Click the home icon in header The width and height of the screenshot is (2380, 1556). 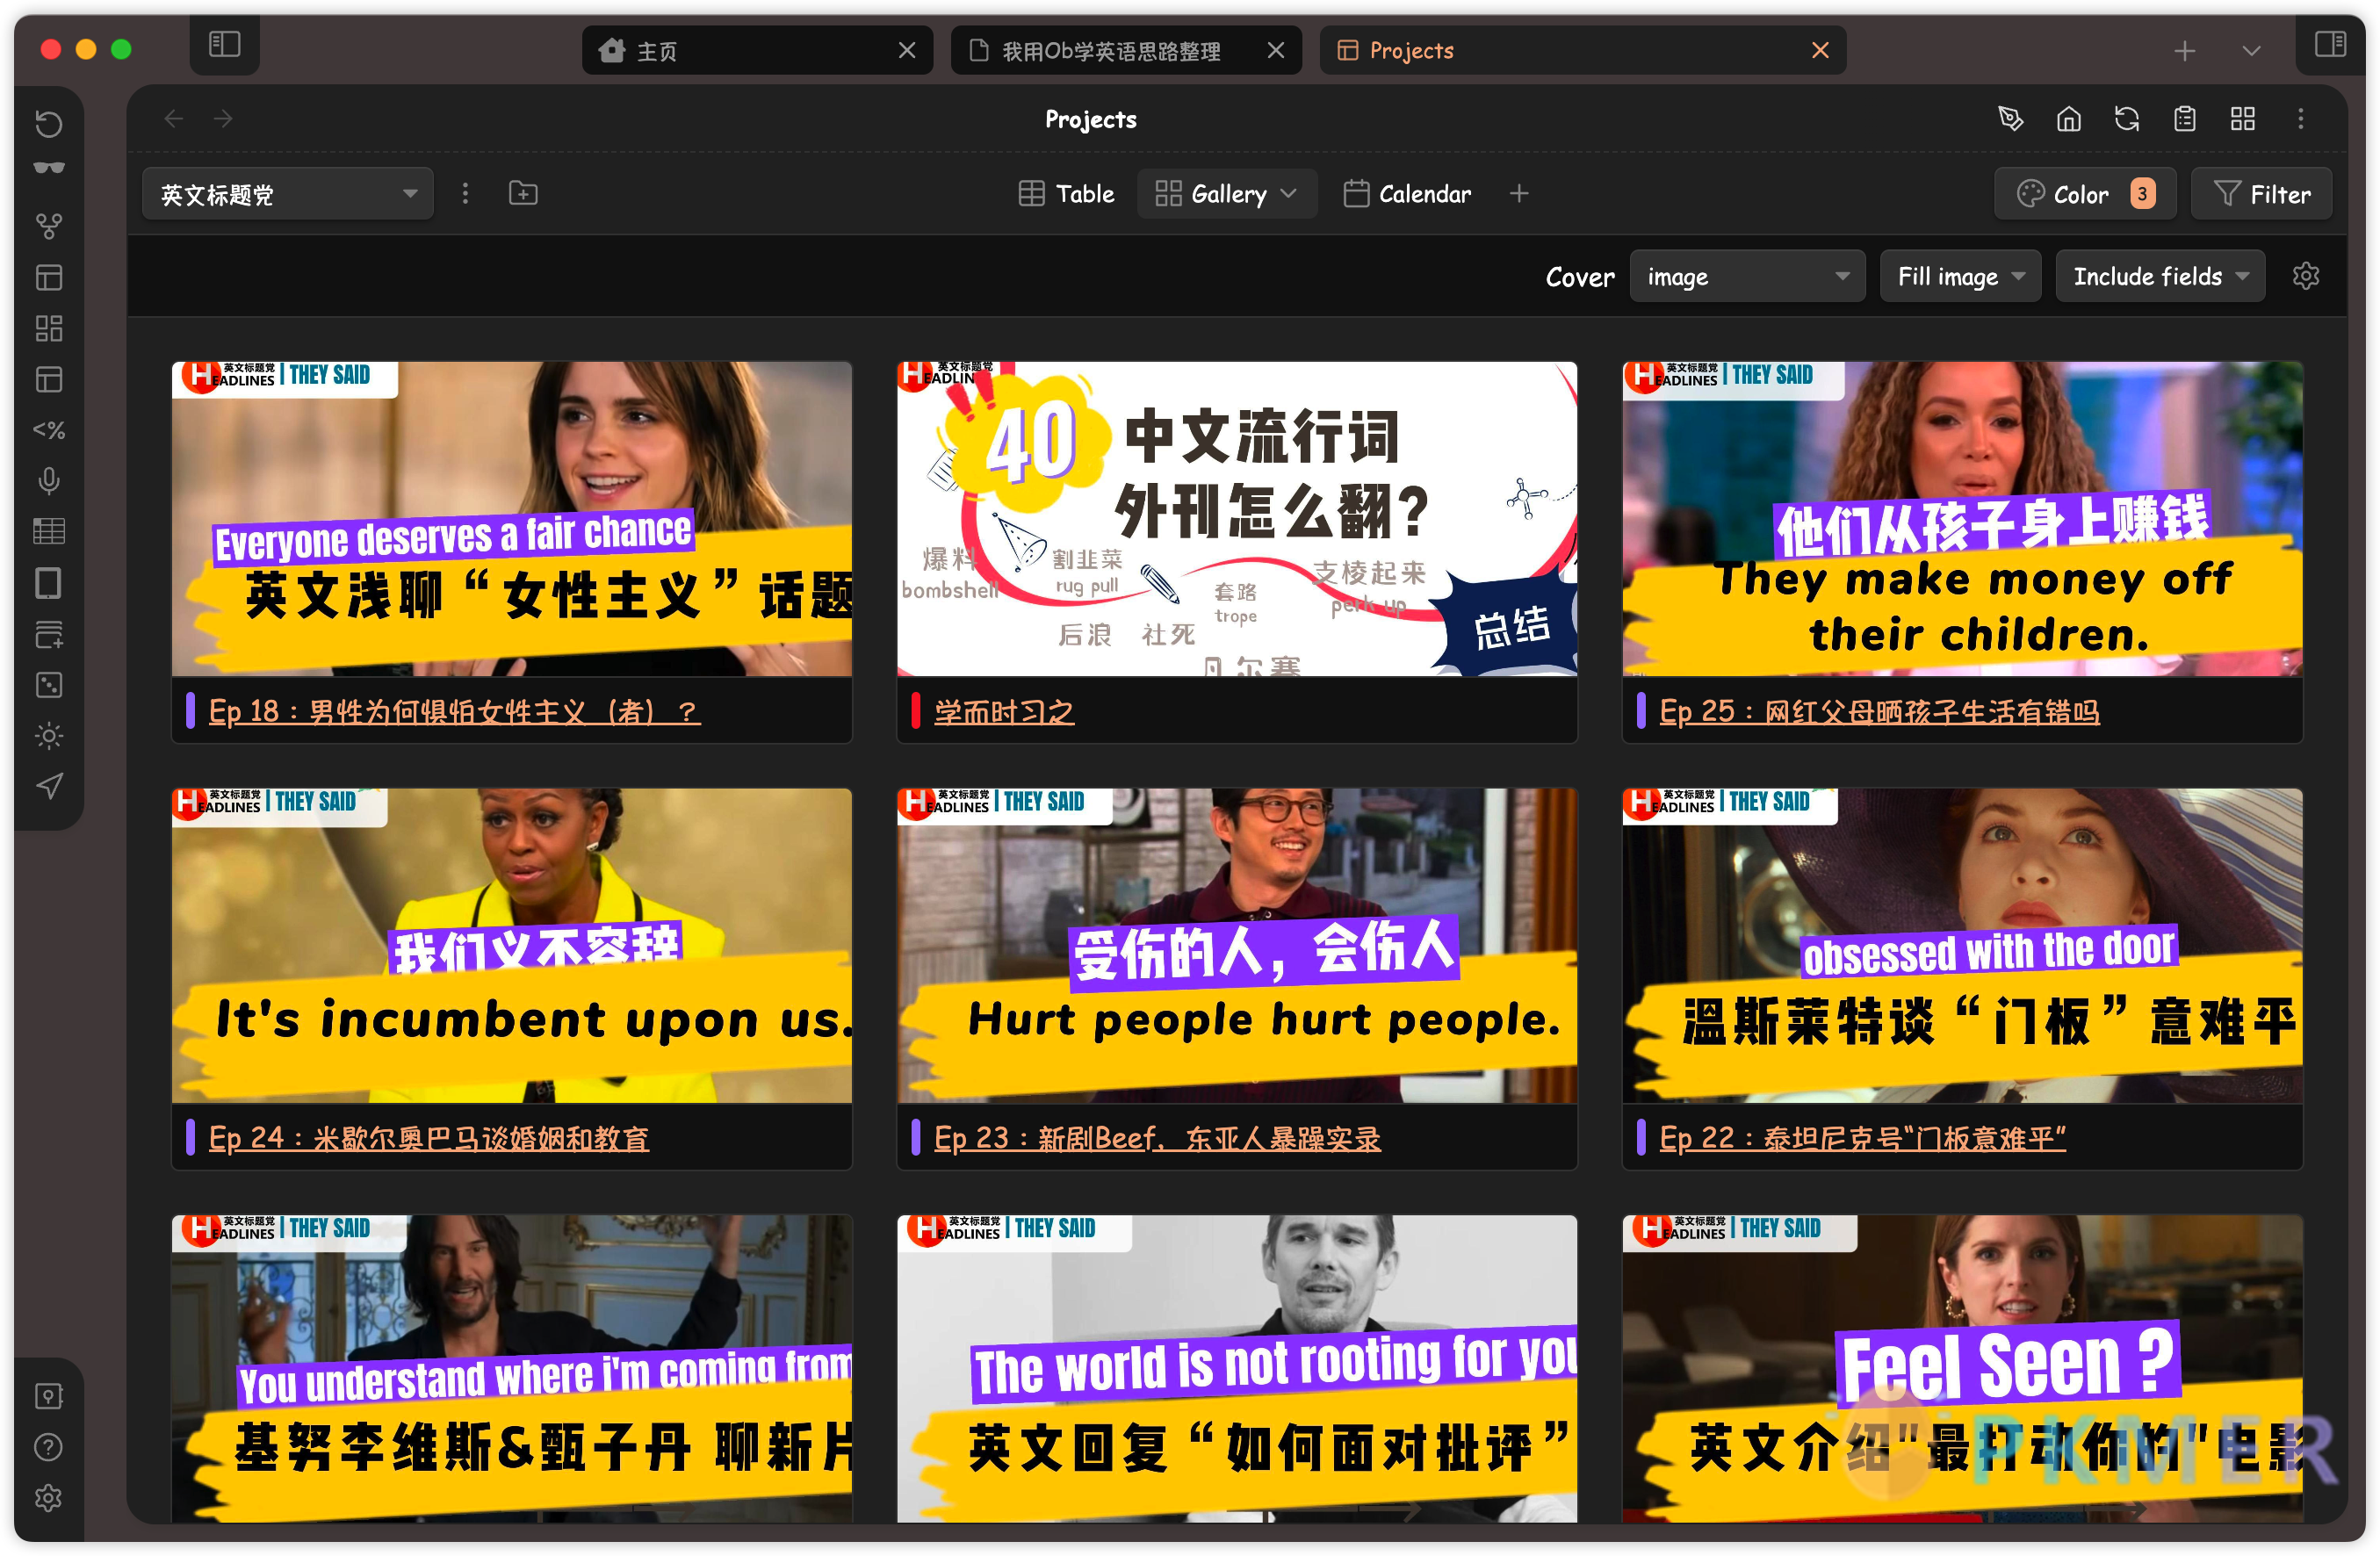point(2069,119)
